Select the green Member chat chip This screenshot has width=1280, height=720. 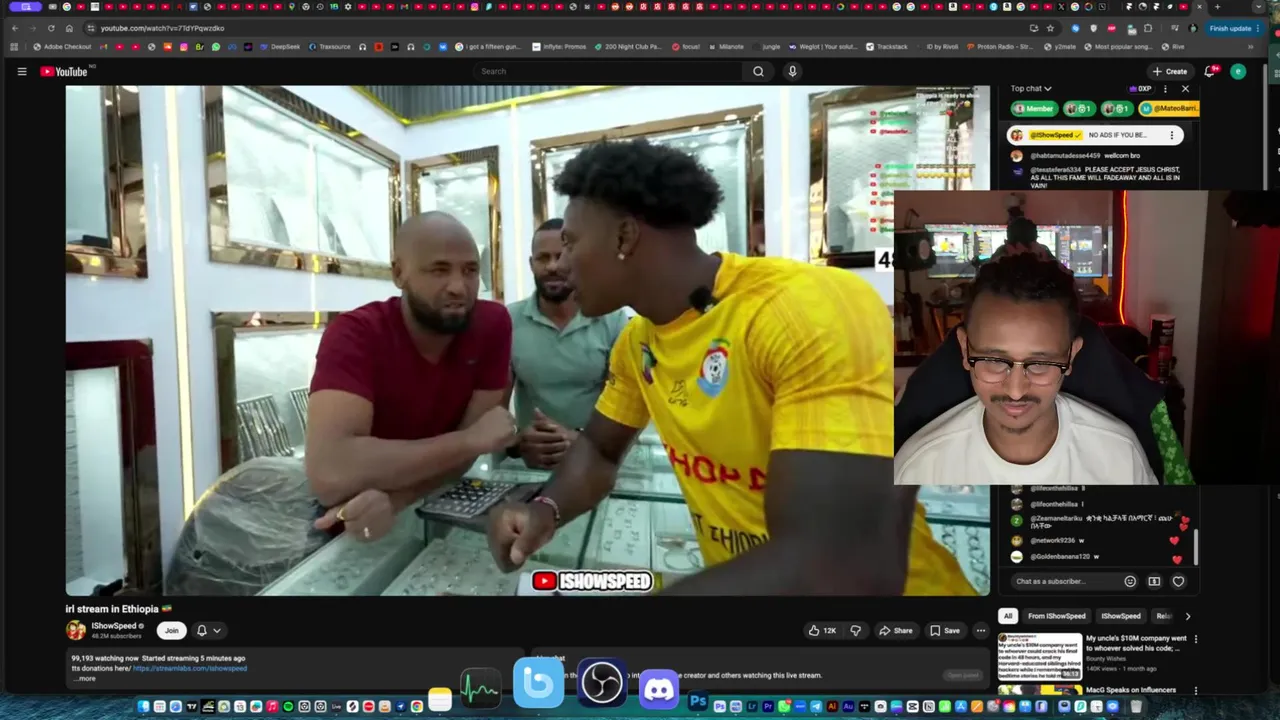click(1034, 108)
